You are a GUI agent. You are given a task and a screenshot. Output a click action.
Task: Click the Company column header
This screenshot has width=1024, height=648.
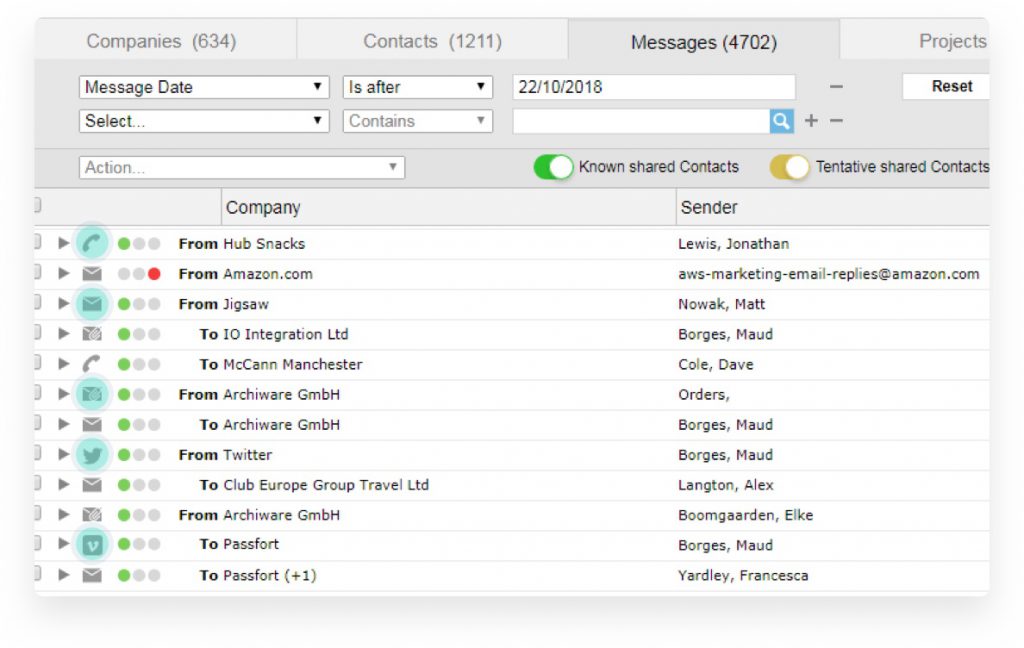pyautogui.click(x=449, y=207)
